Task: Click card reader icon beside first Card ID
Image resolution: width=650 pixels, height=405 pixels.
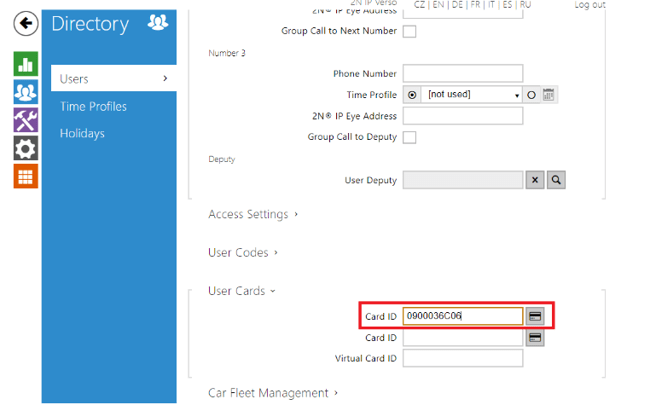Action: (x=536, y=316)
